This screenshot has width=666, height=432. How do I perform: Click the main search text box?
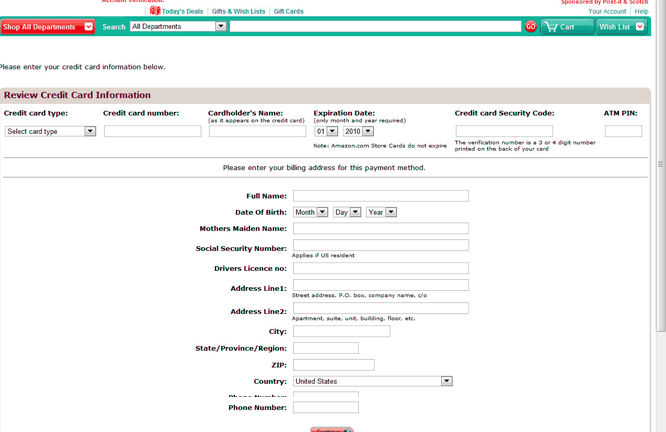[375, 26]
